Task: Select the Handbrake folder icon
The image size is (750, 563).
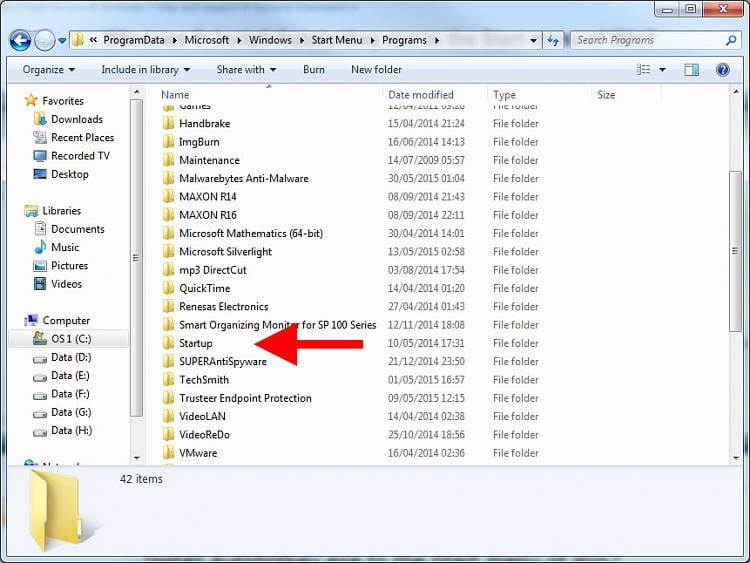Action: tap(168, 123)
